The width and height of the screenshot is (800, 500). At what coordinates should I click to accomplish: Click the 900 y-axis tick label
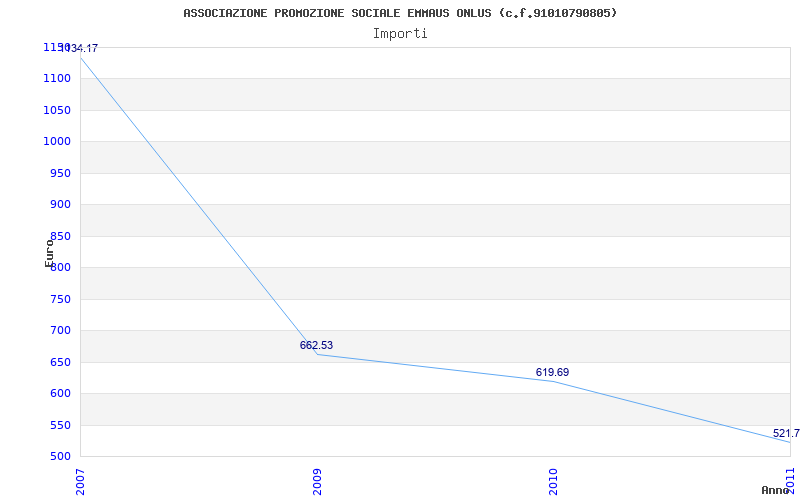pyautogui.click(x=61, y=205)
